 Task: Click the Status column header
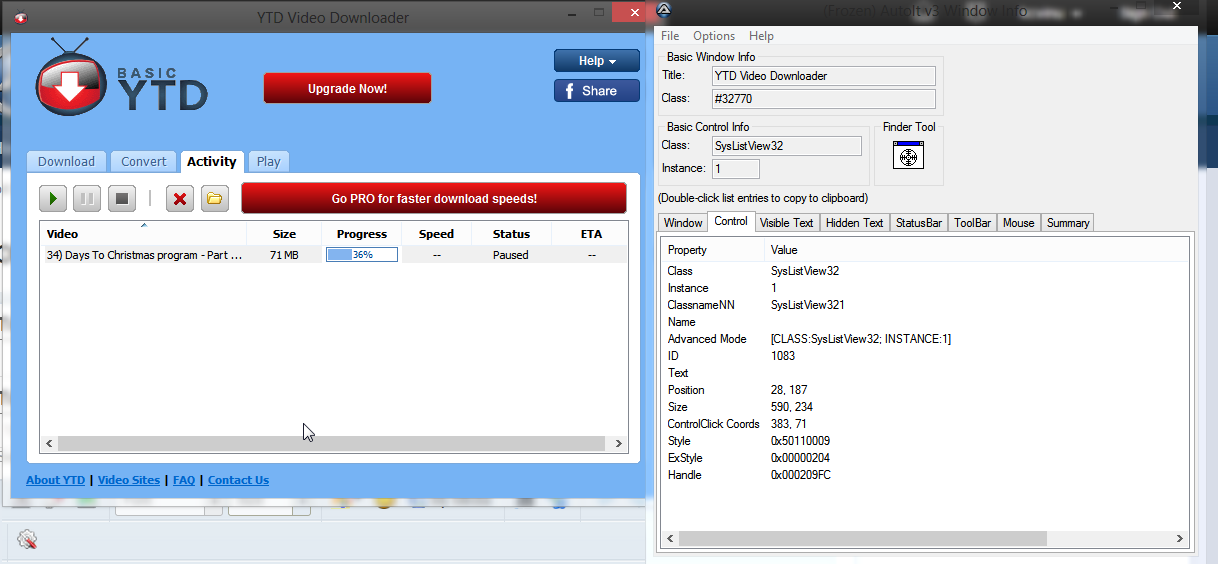coord(511,233)
